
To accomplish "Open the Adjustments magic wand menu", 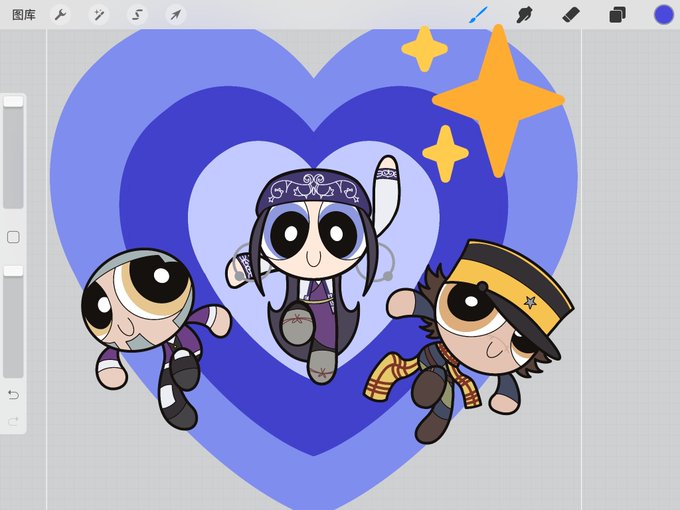I will 98,15.
